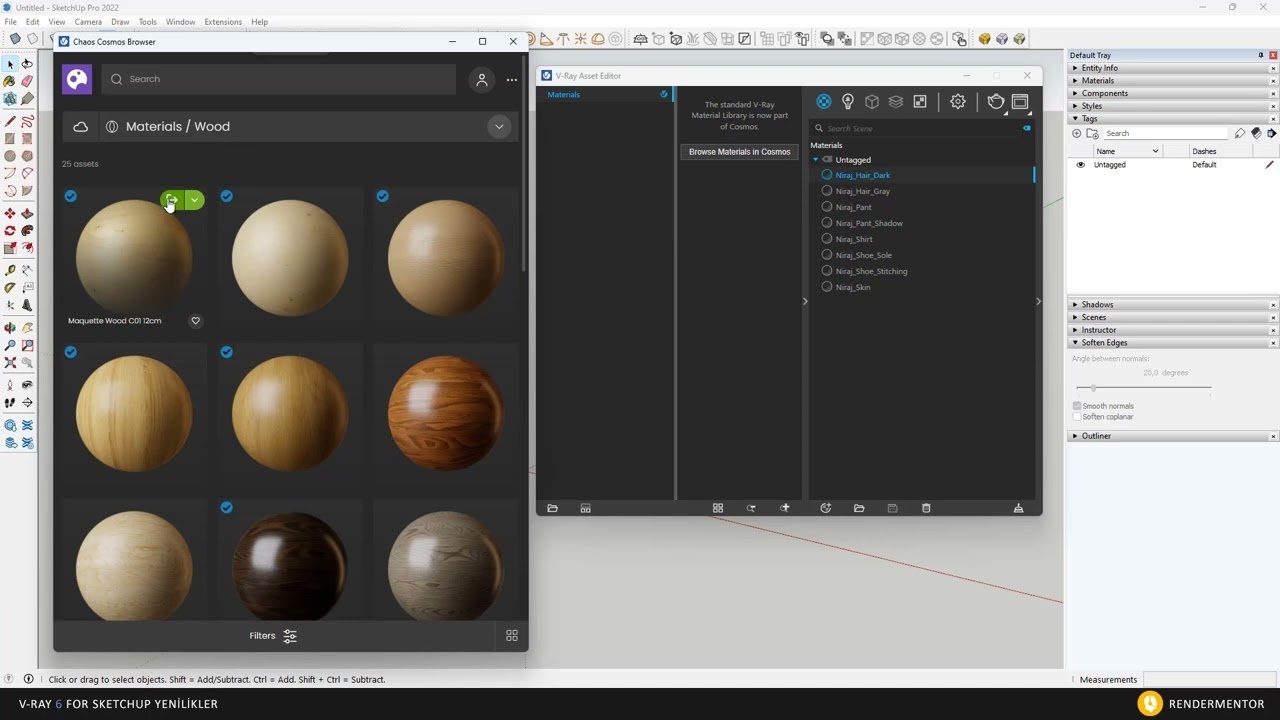Click the add tag plus icon in Tags panel
1280x720 pixels.
point(1077,133)
